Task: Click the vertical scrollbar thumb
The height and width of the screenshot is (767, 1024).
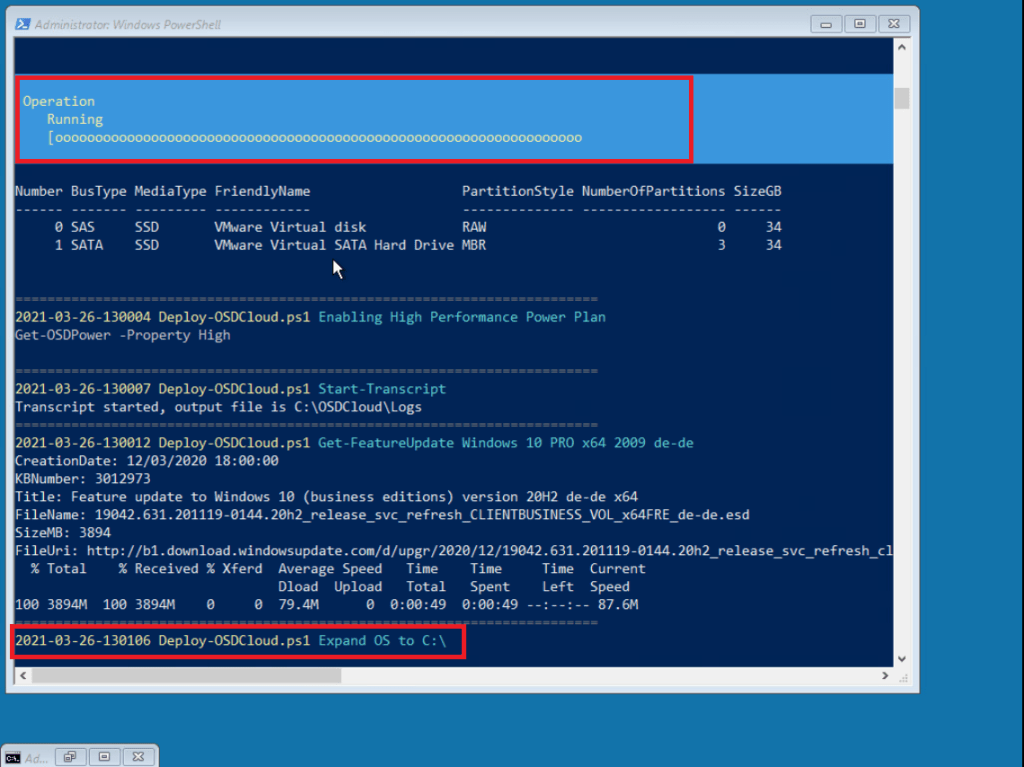Action: [x=902, y=98]
